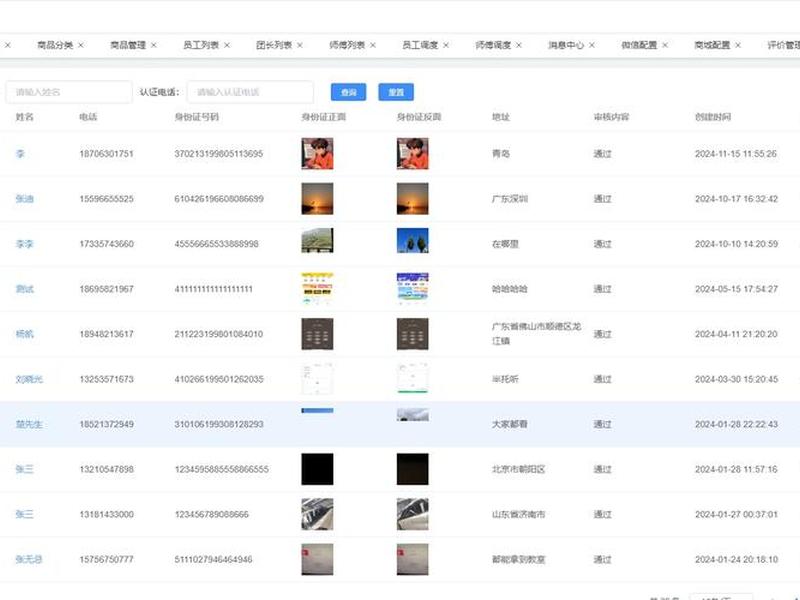View ID back image for 测试
800x600 pixels.
pos(413,289)
